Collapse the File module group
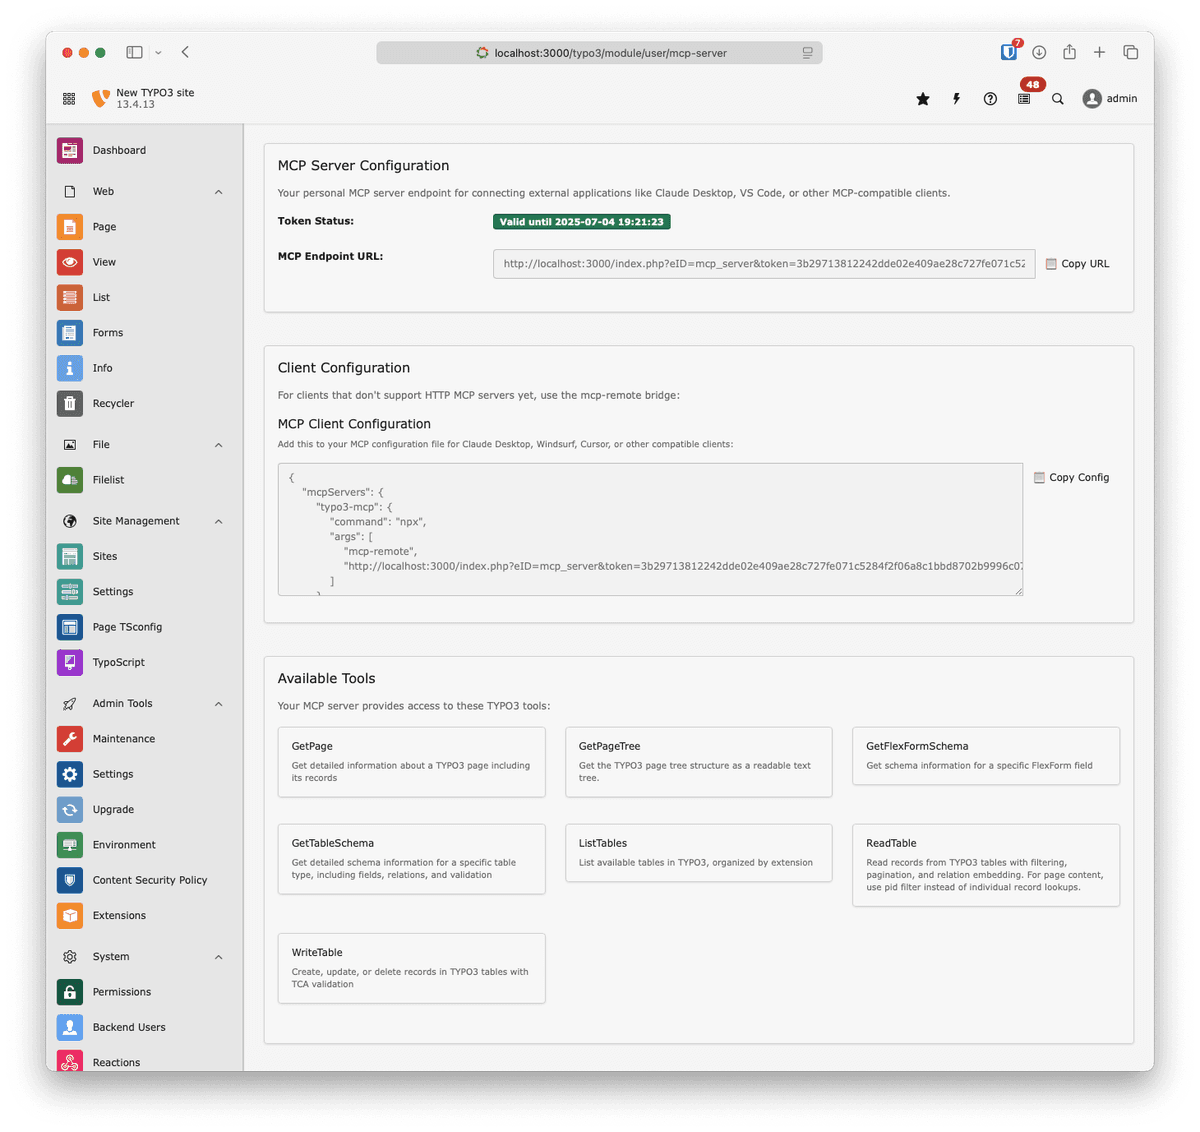This screenshot has height=1132, width=1200. click(219, 445)
